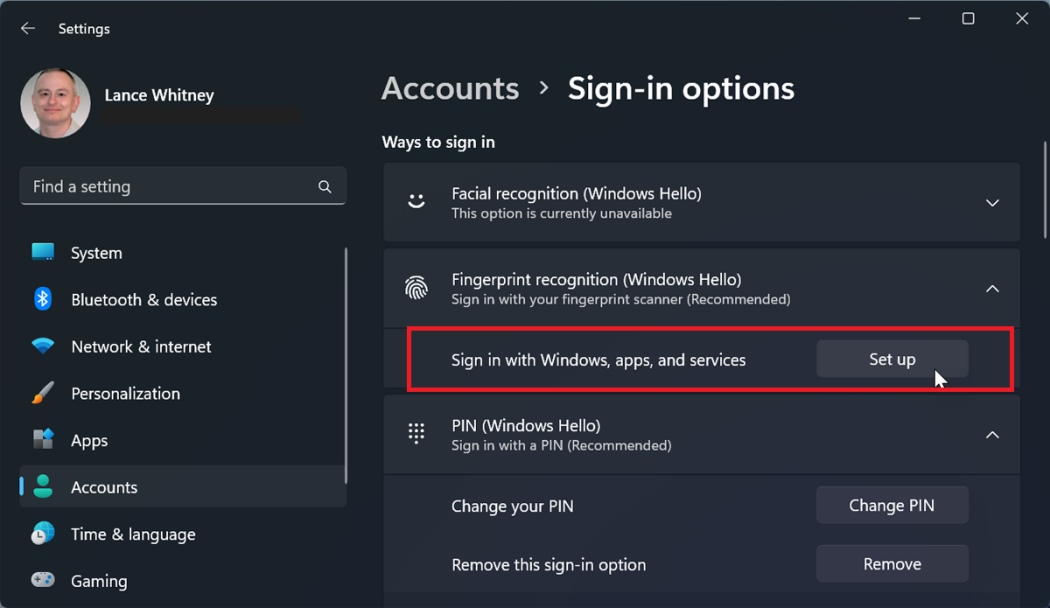1050x608 pixels.
Task: Open the Accounts category in sidebar
Action: click(x=104, y=487)
